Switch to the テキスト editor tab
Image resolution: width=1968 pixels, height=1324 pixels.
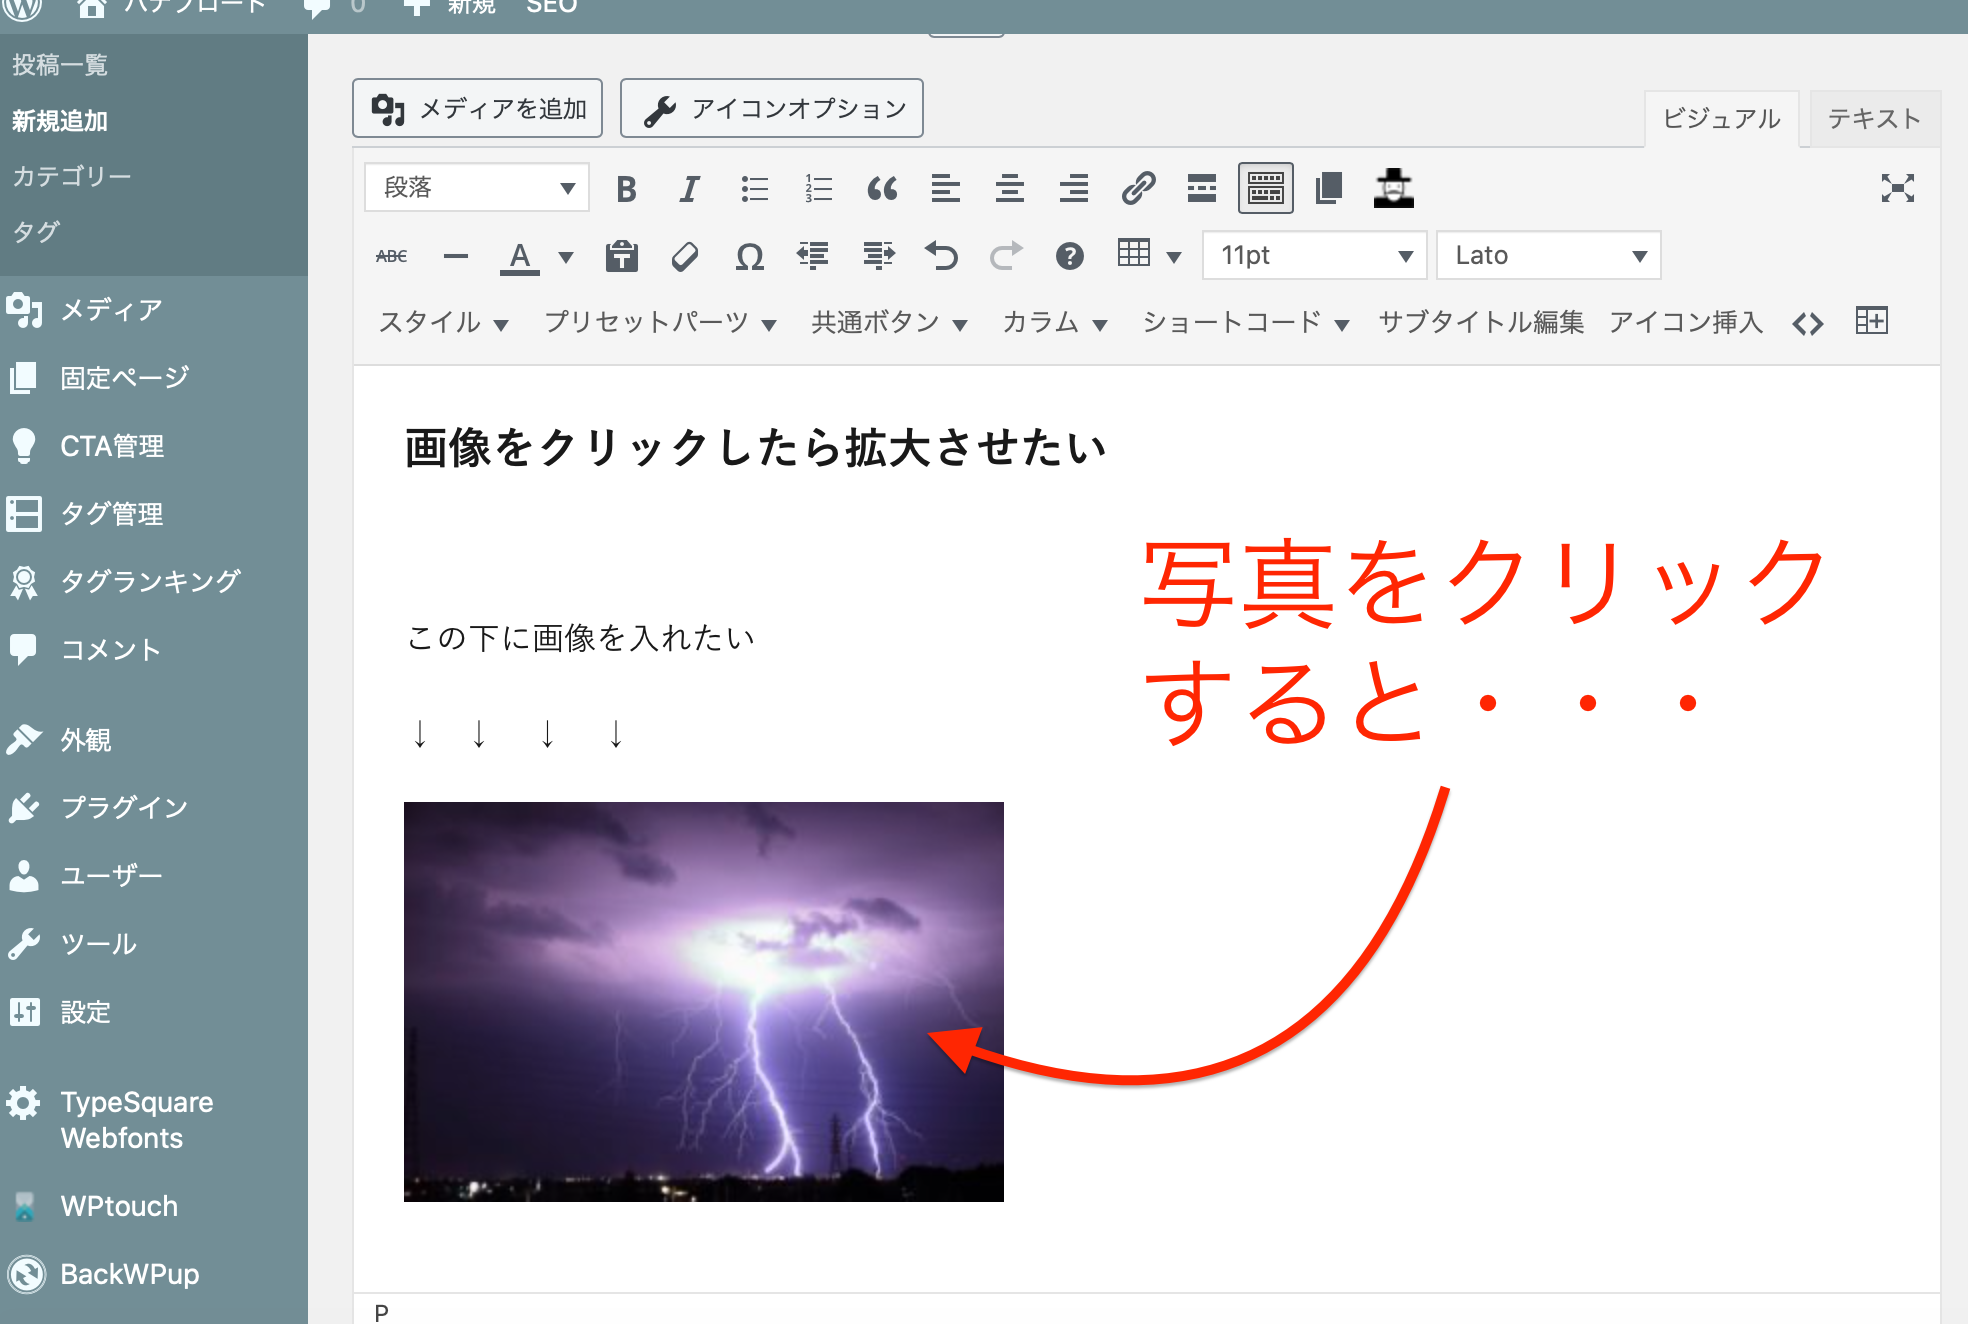coord(1873,119)
